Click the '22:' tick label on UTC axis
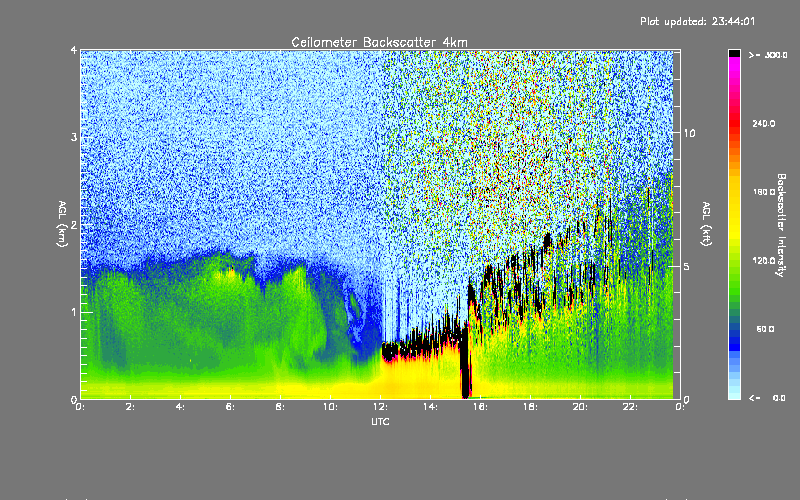 (630, 407)
